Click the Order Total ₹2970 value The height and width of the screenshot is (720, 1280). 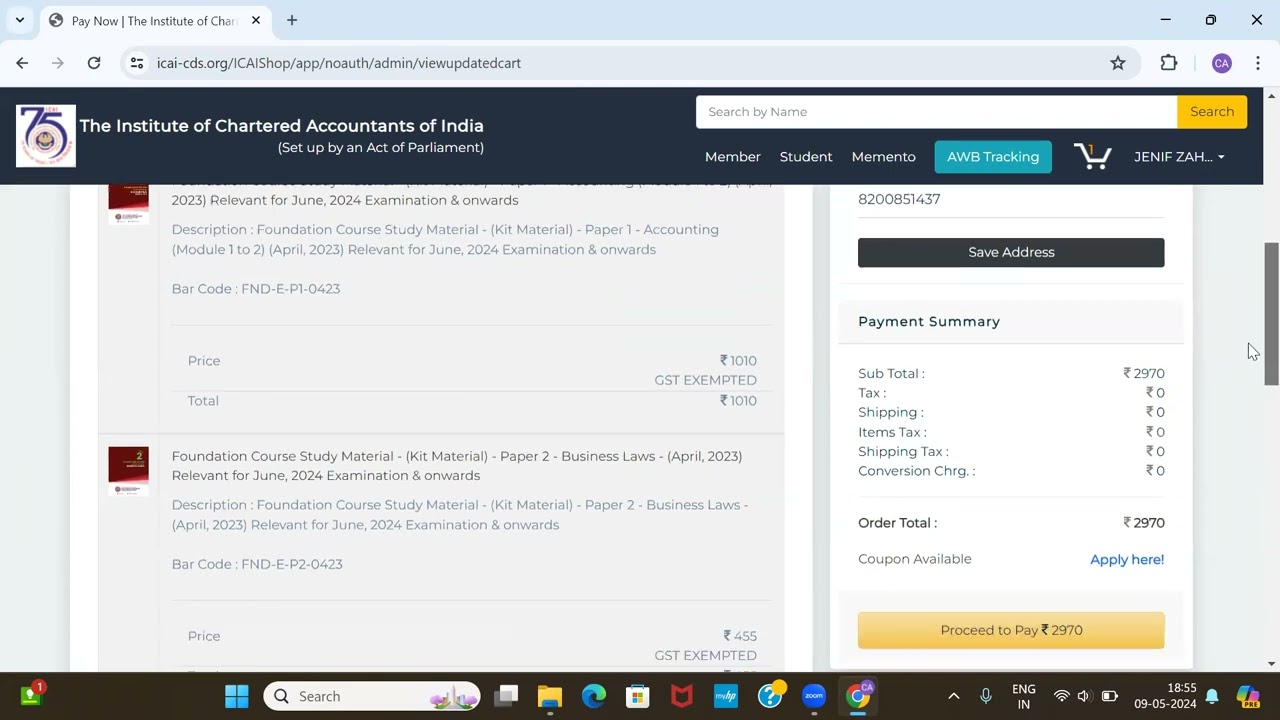(1144, 523)
